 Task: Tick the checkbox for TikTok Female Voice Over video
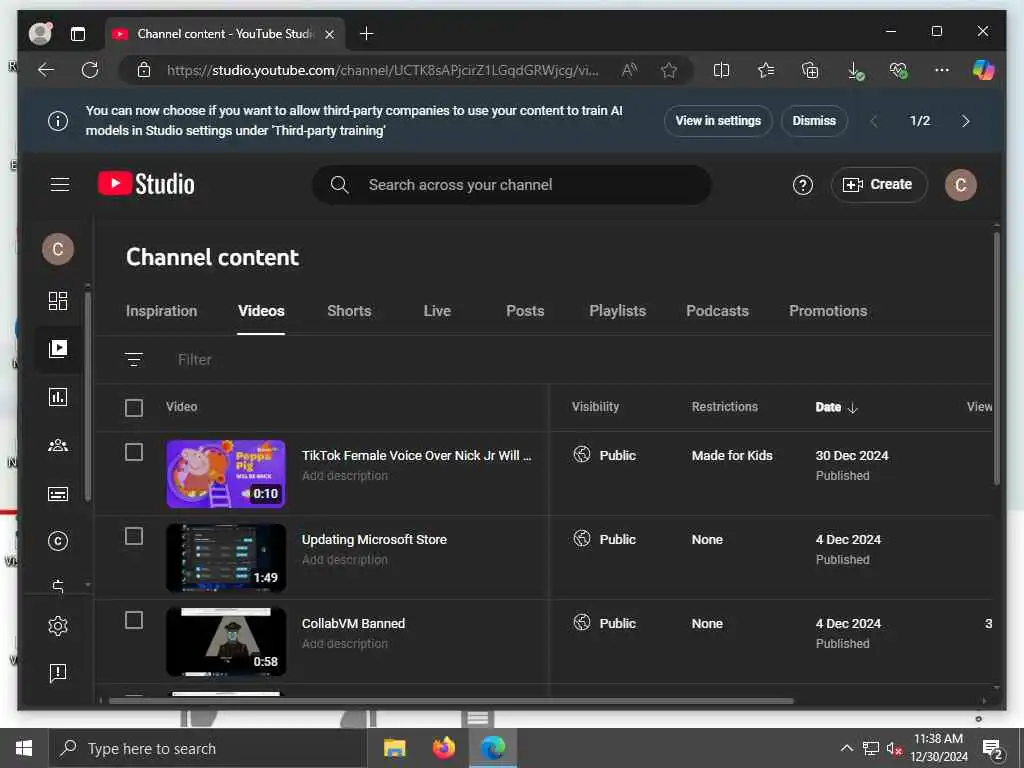134,452
